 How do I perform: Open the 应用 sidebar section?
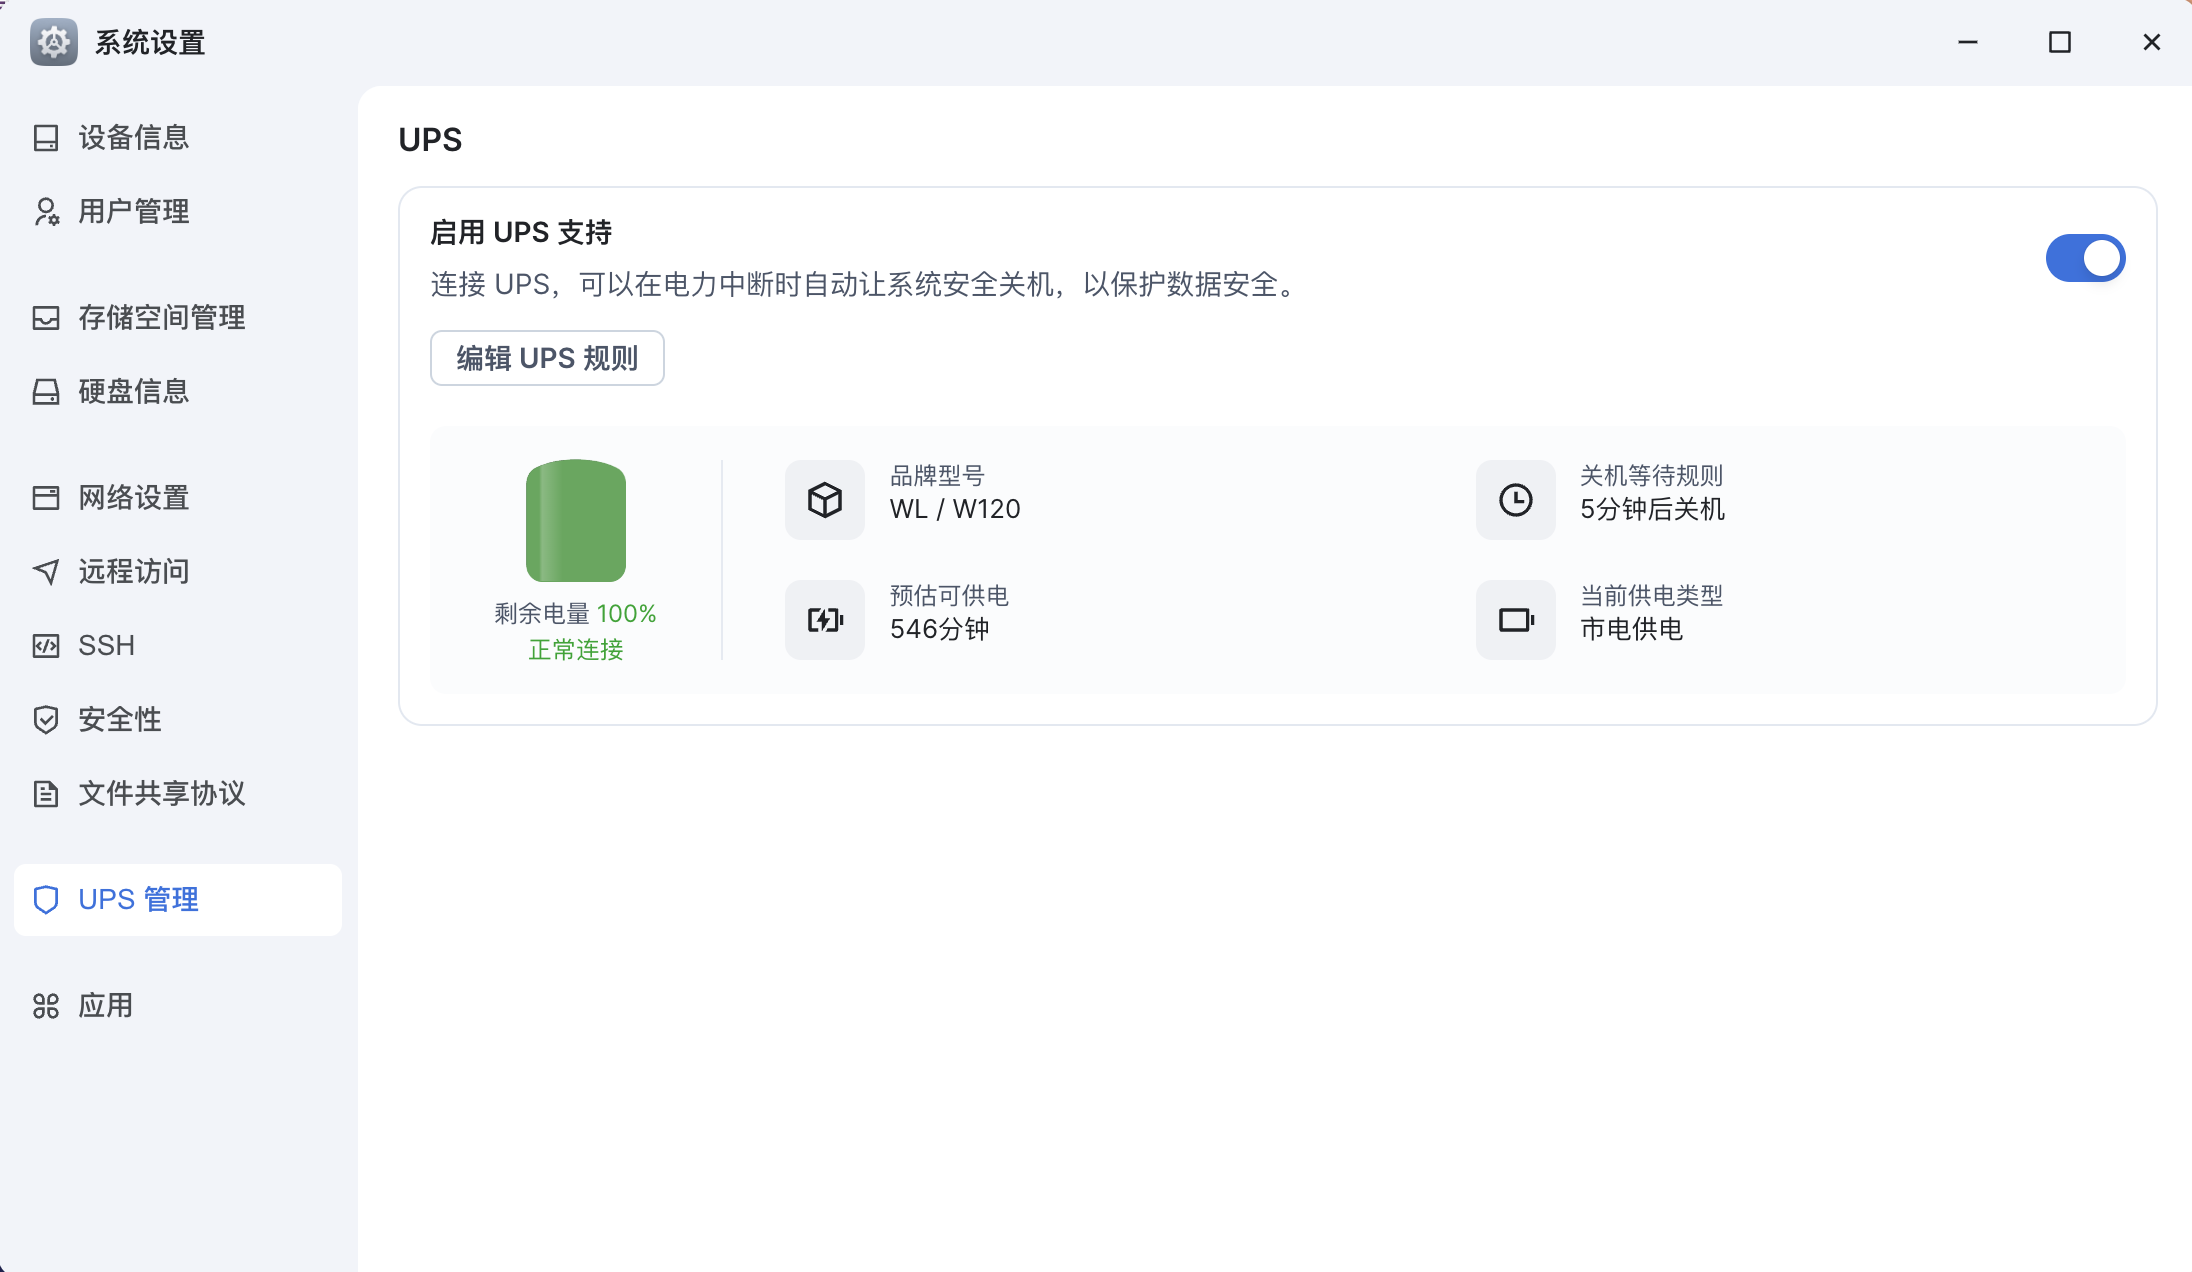click(x=105, y=1006)
